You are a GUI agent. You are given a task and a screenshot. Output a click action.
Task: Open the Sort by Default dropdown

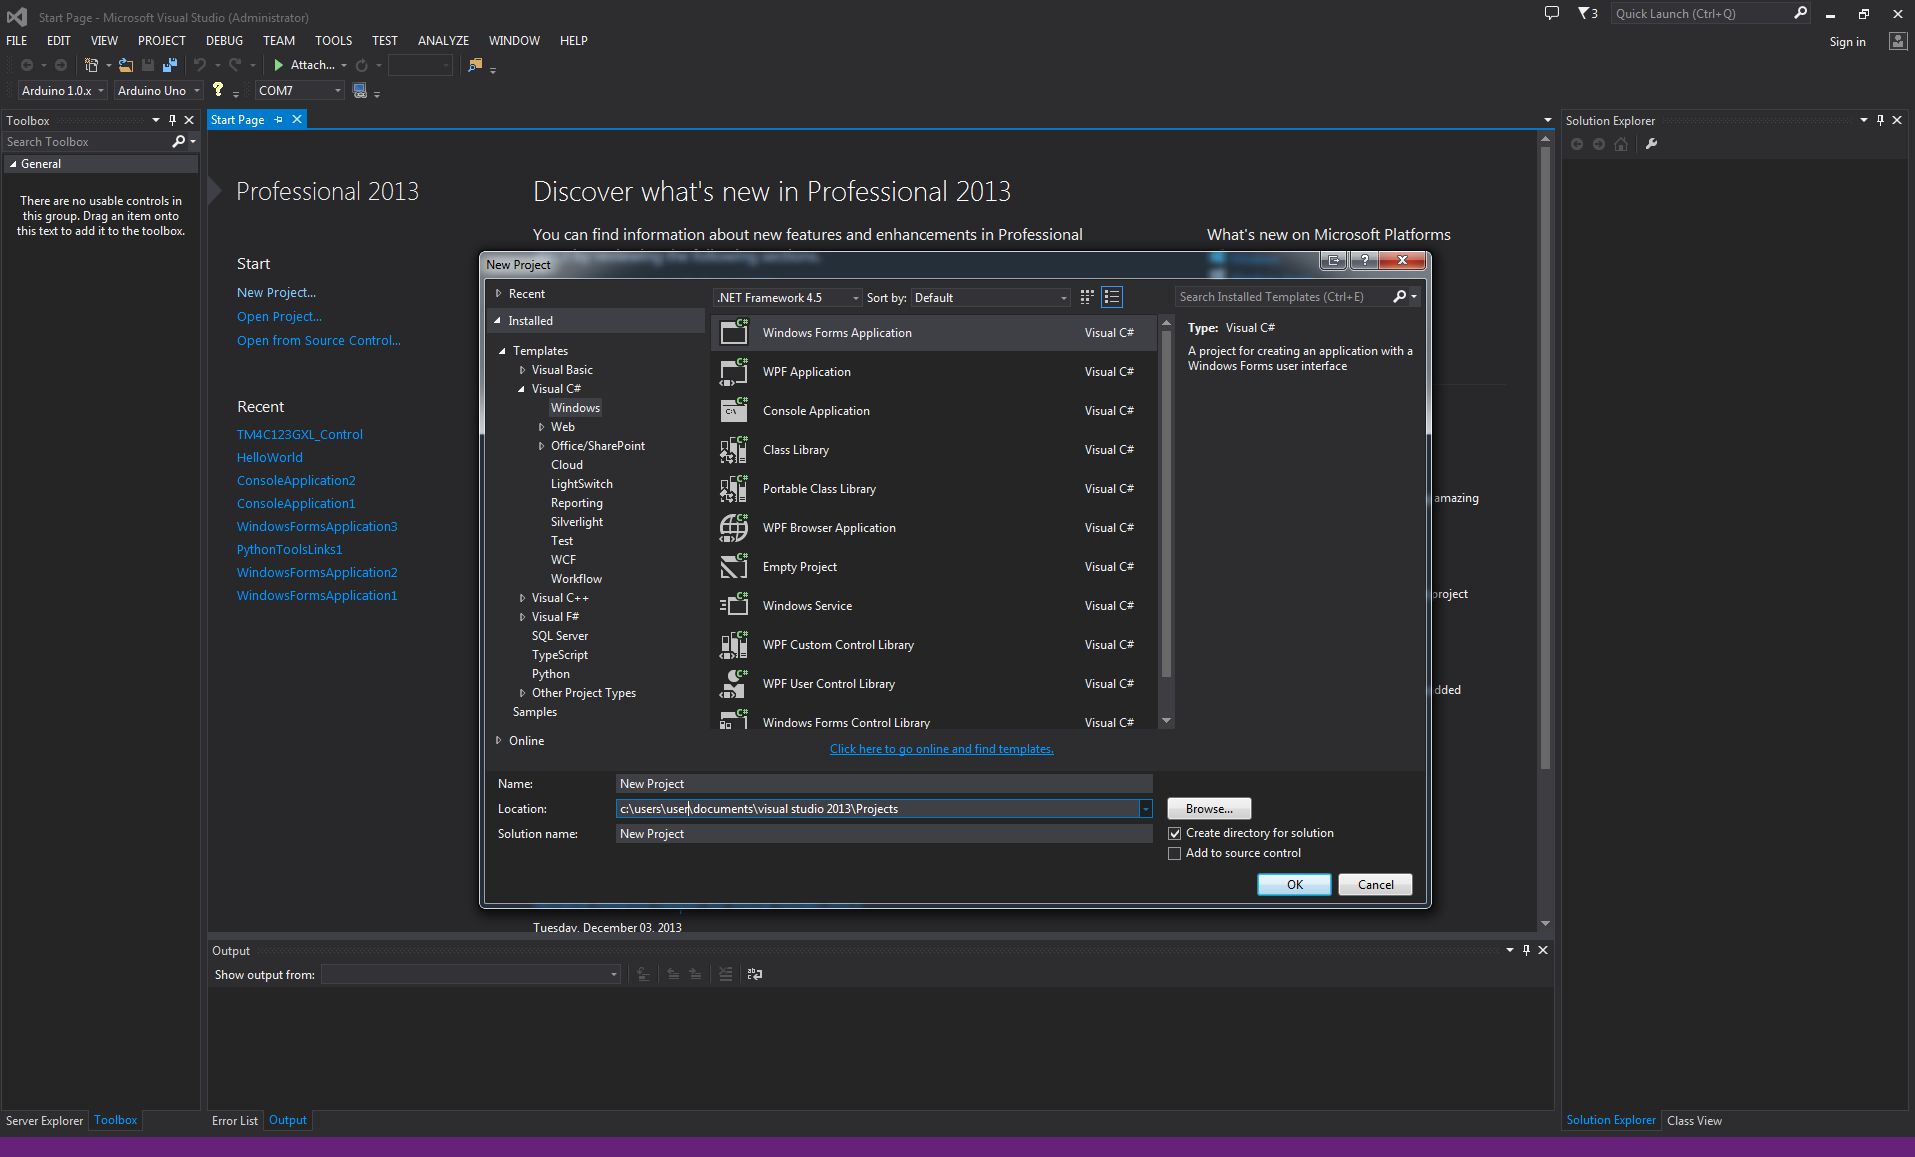tap(990, 298)
